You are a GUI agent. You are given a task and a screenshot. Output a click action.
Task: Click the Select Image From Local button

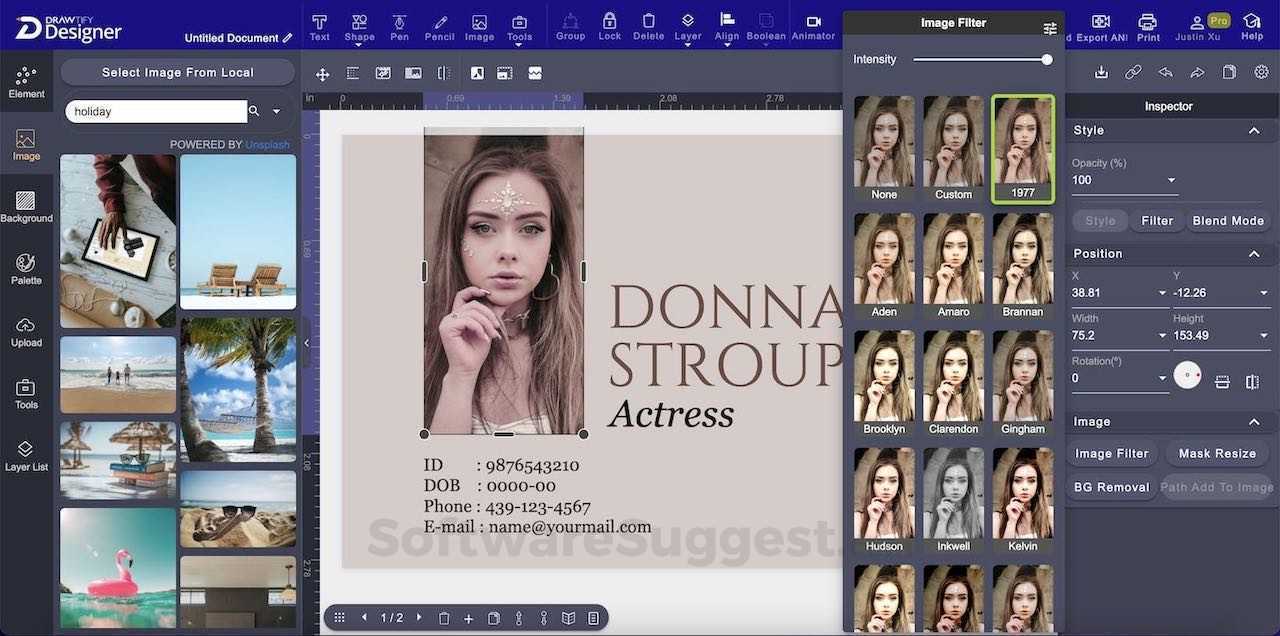click(x=177, y=72)
